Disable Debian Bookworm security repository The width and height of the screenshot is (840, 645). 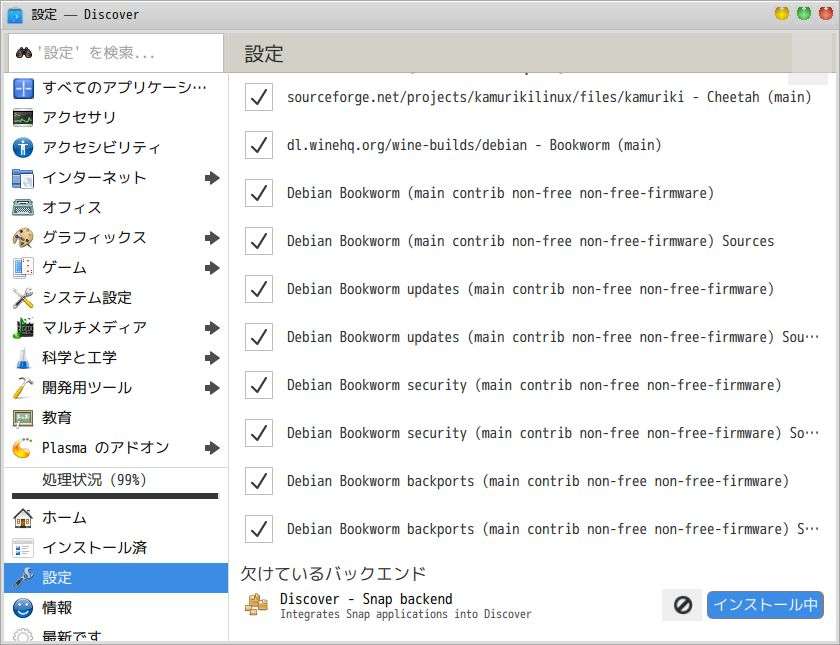pyautogui.click(x=259, y=385)
